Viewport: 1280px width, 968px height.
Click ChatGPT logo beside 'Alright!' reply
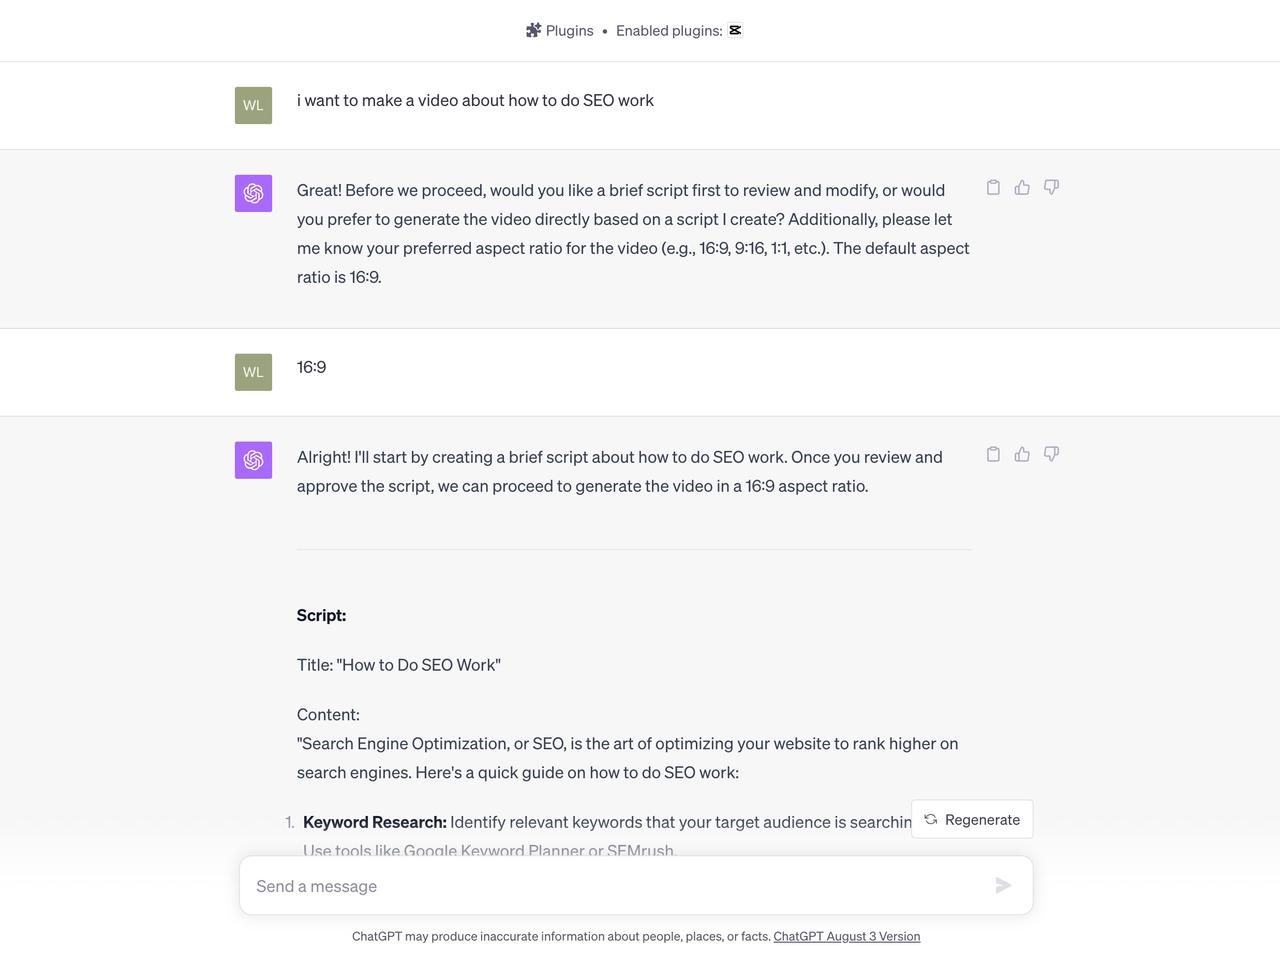(253, 460)
